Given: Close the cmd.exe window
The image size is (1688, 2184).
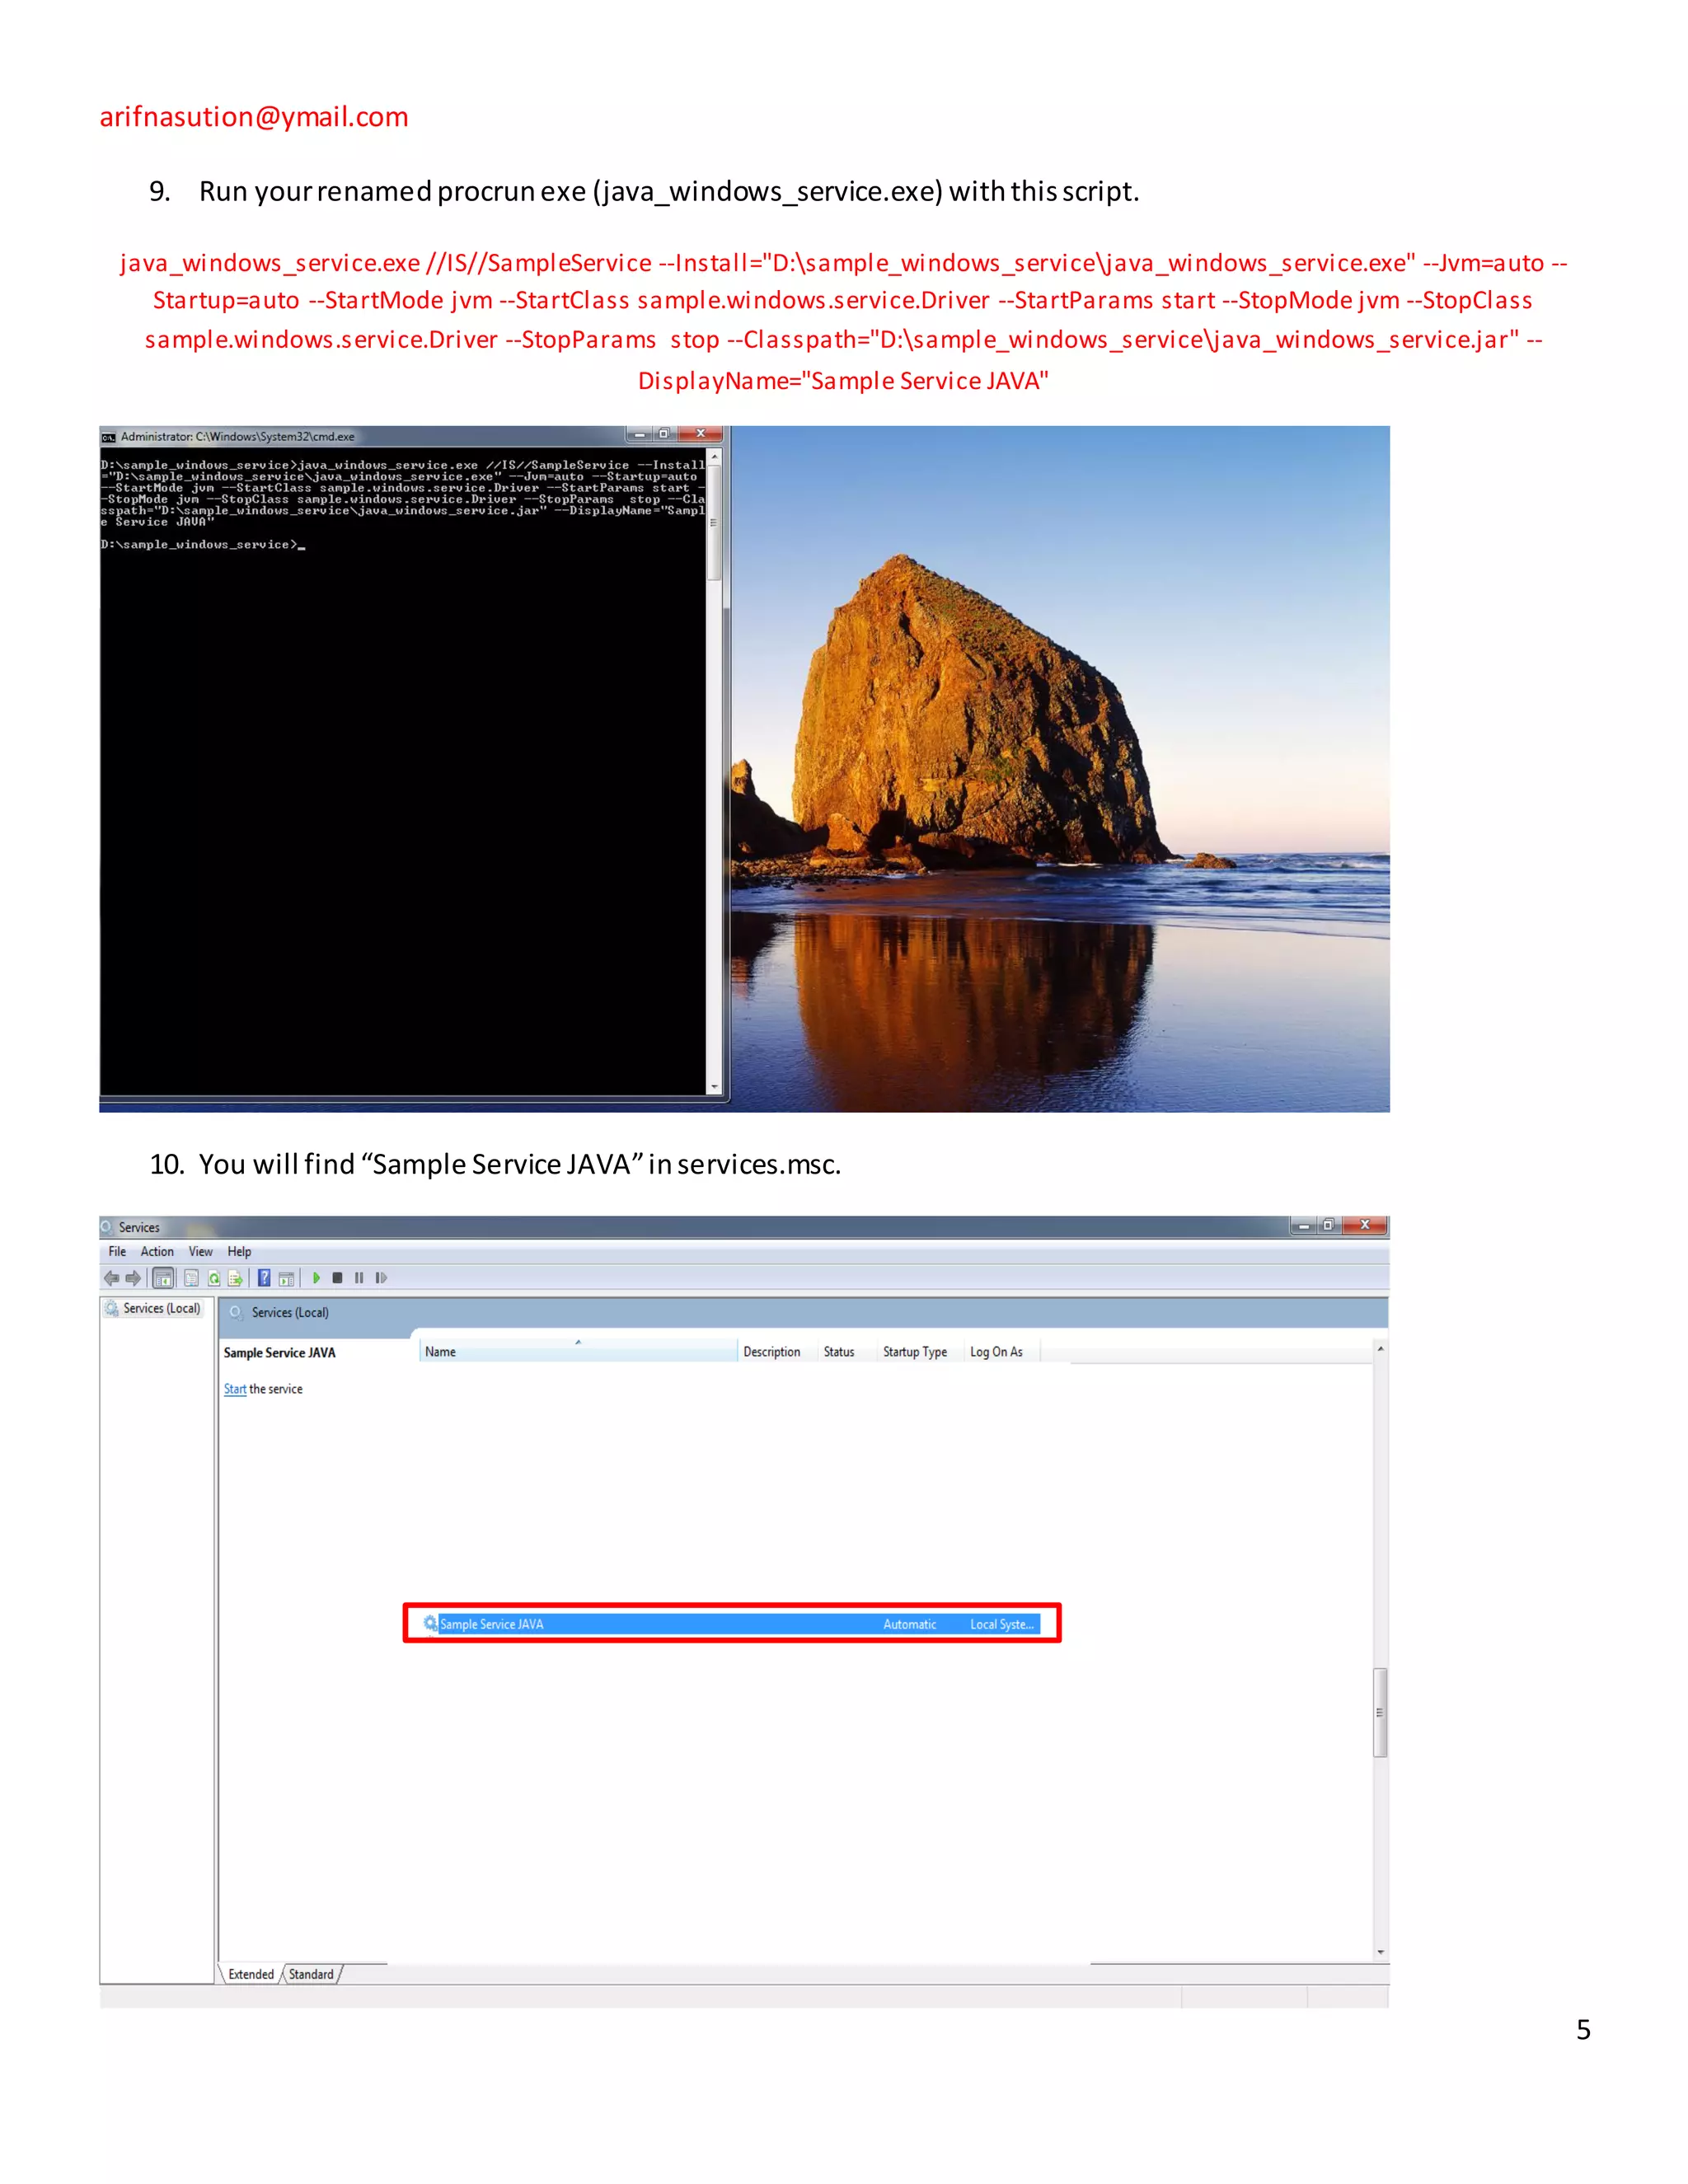Looking at the screenshot, I should (701, 434).
